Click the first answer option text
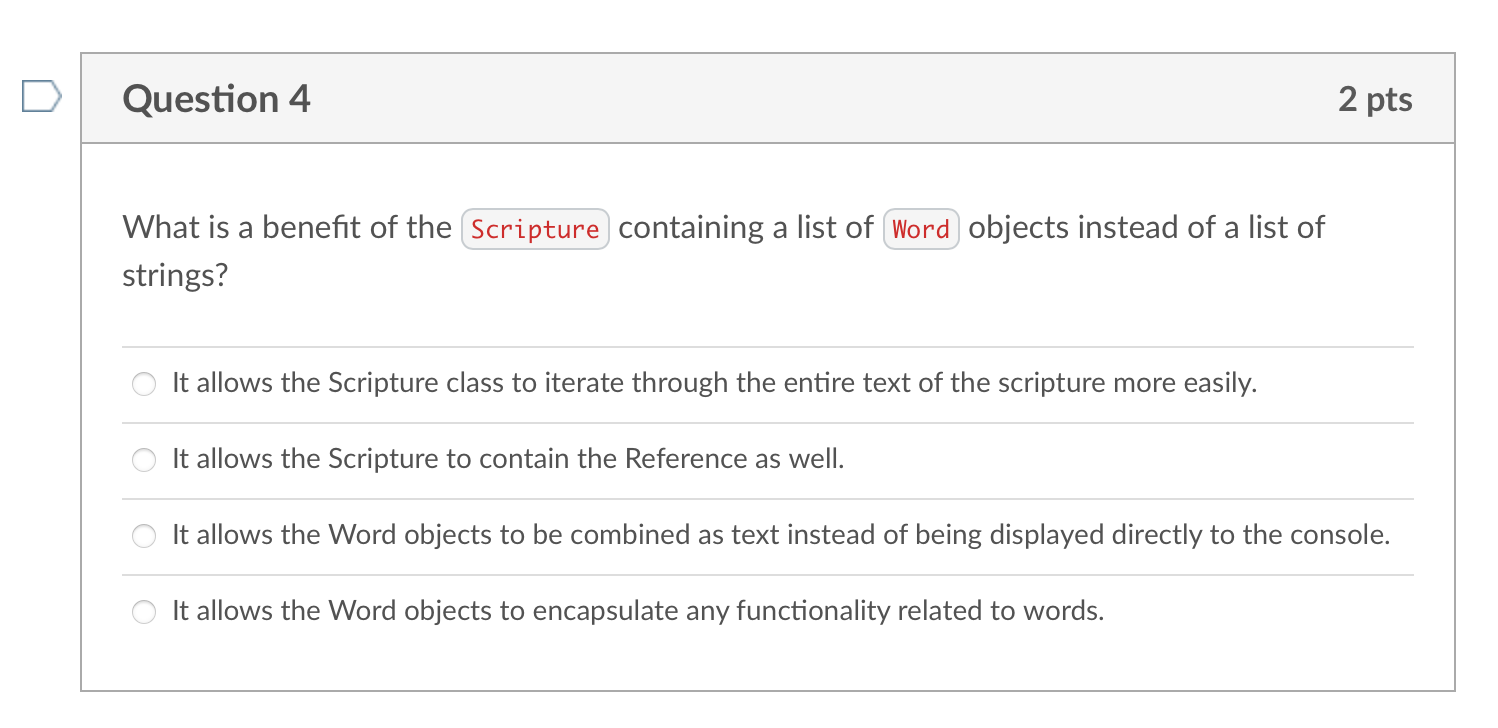Screen dimensions: 1498x728 pos(714,383)
